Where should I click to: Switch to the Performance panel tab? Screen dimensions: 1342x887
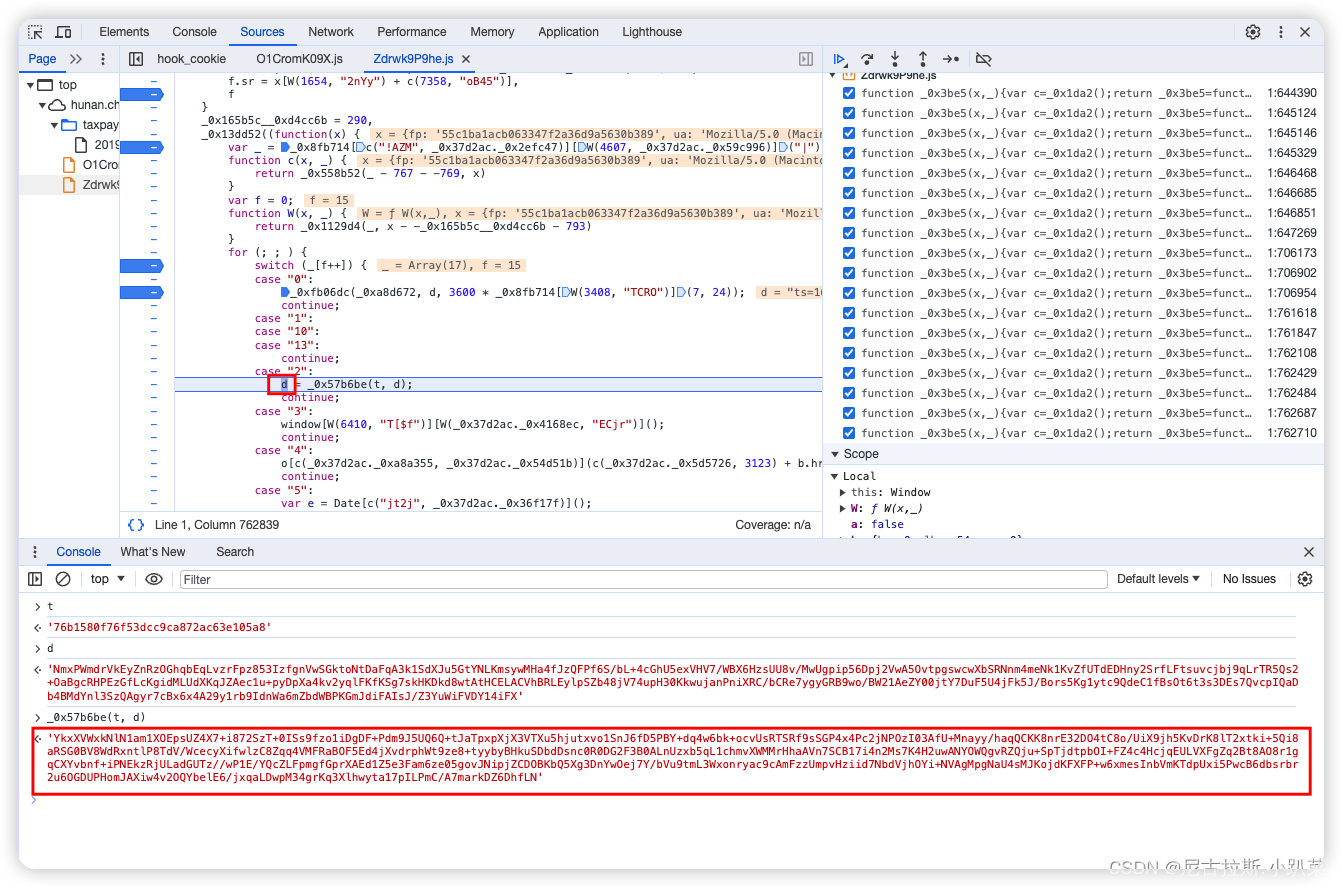pyautogui.click(x=412, y=32)
